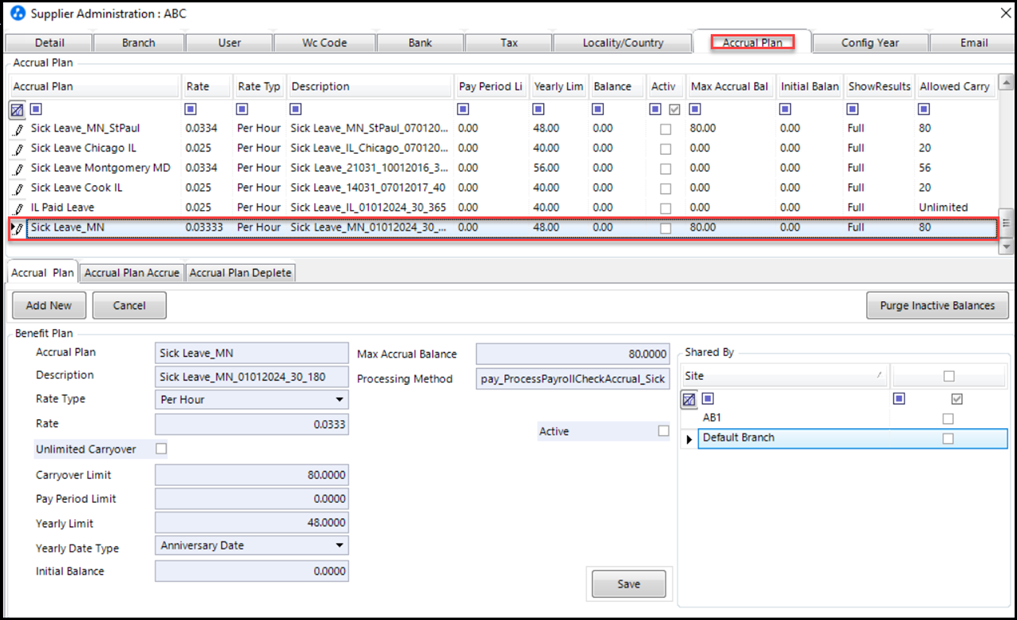
Task: Switch to the Branch tab
Action: point(139,43)
